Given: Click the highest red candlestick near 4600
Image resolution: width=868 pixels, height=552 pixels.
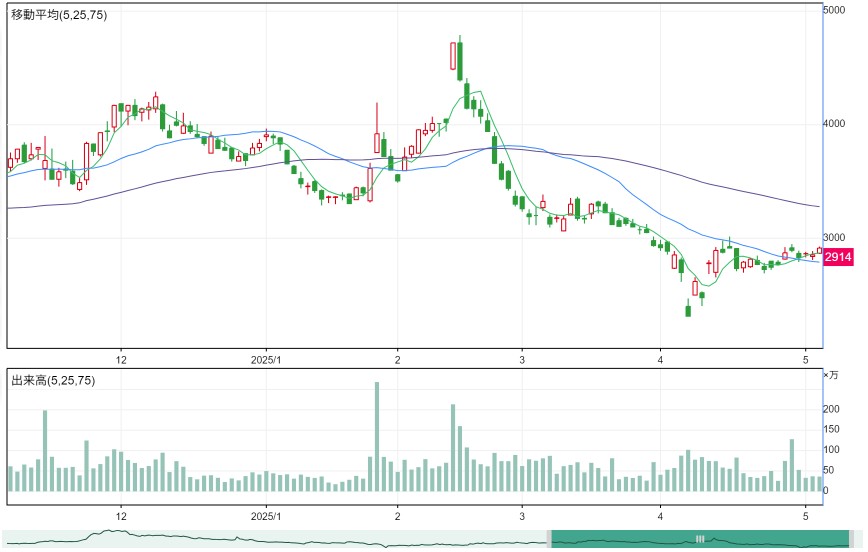Looking at the screenshot, I should coord(453,56).
